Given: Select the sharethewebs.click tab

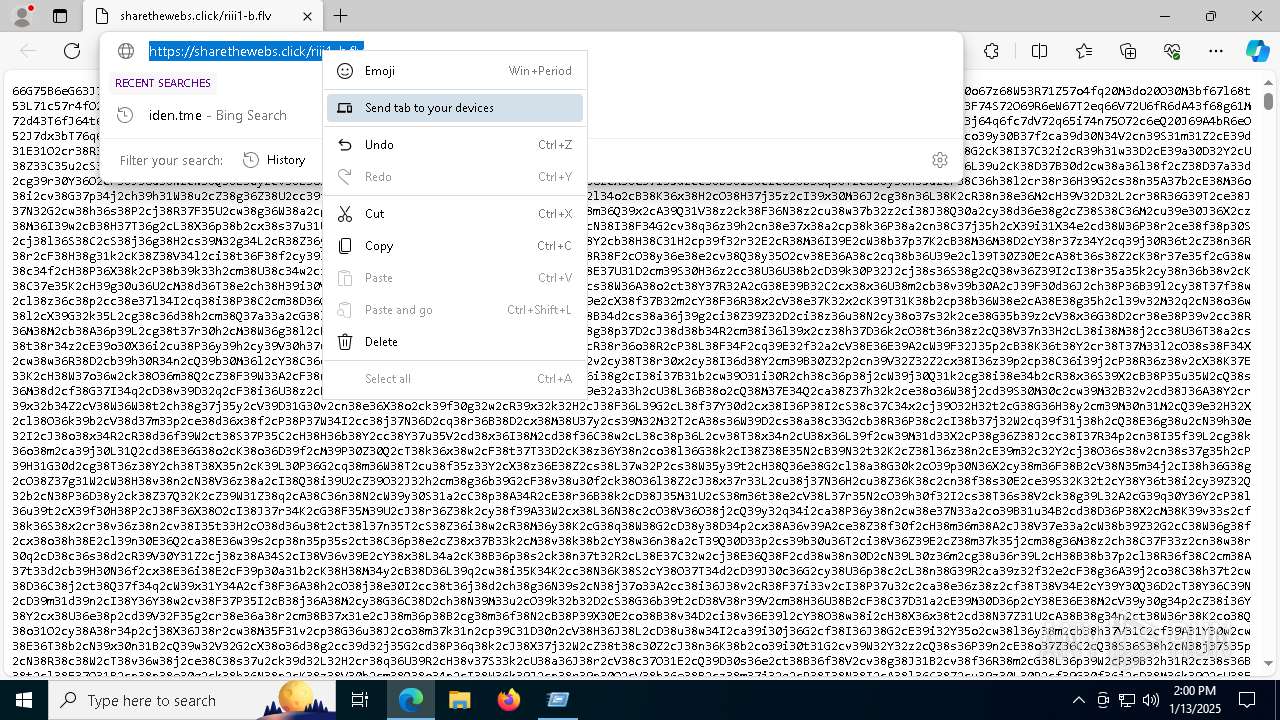Looking at the screenshot, I should pyautogui.click(x=202, y=16).
